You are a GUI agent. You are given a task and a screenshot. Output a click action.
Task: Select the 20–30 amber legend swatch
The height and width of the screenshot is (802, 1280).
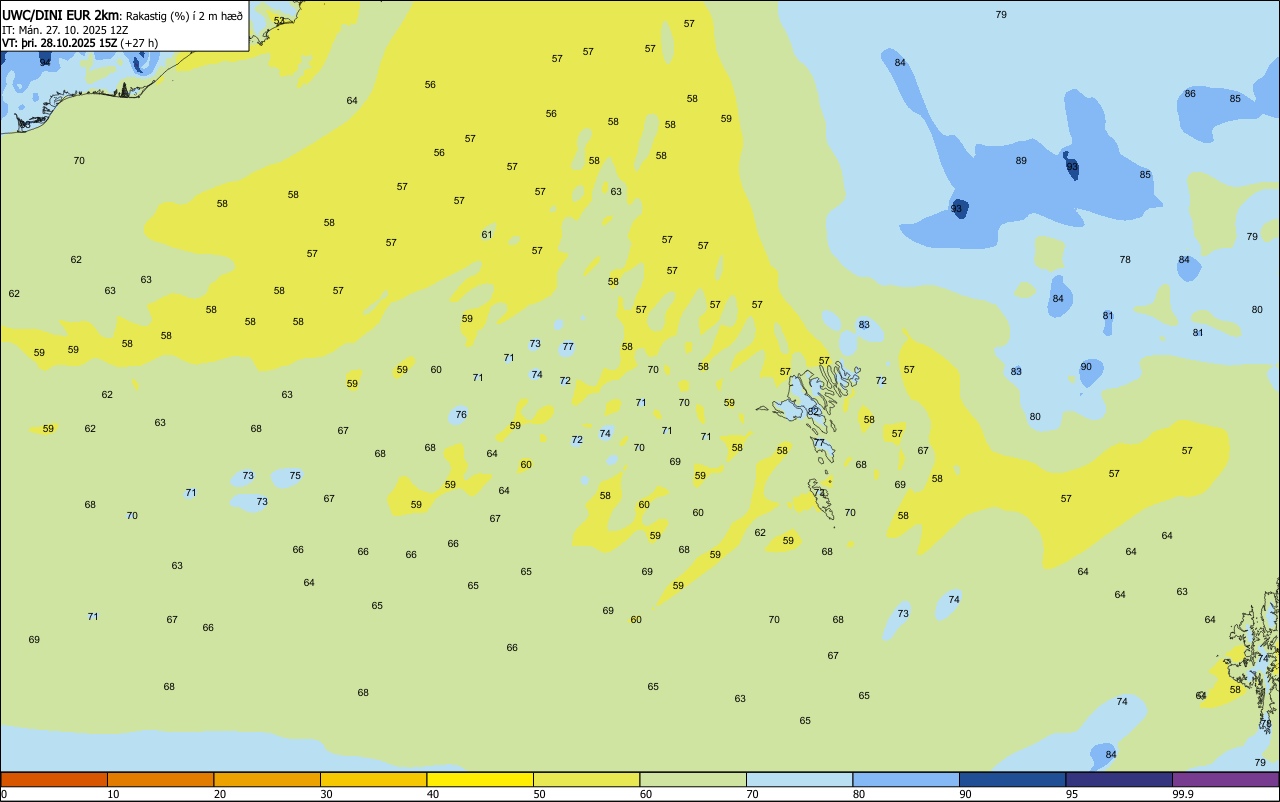coord(267,779)
